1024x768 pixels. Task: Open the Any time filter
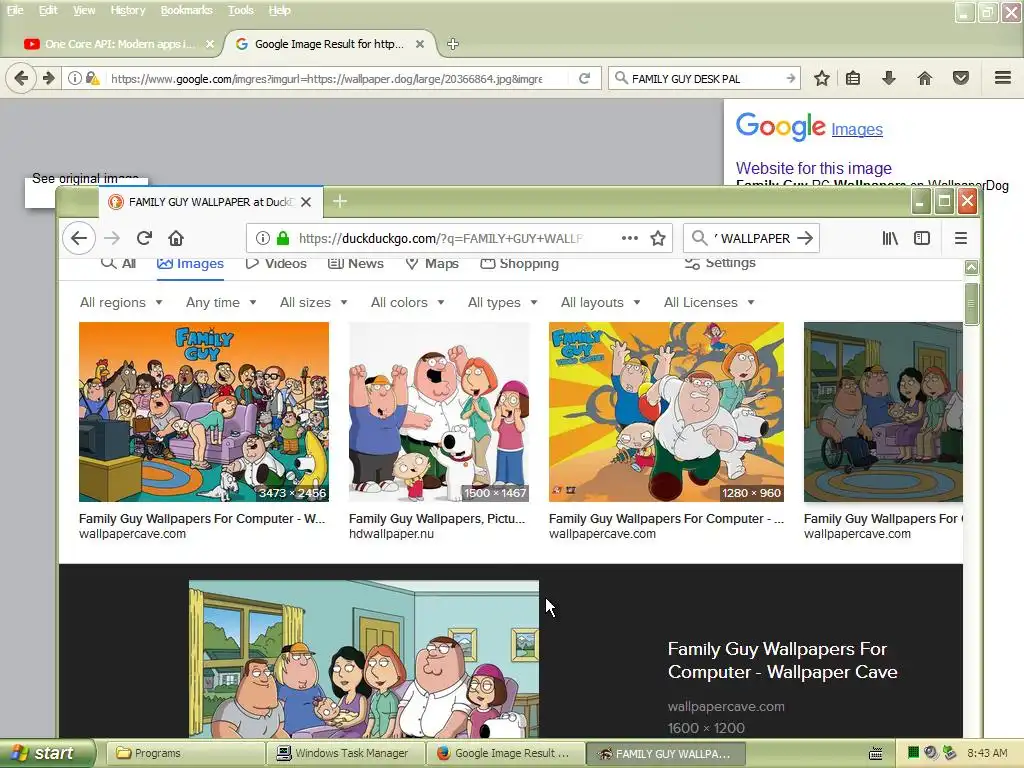tap(221, 302)
